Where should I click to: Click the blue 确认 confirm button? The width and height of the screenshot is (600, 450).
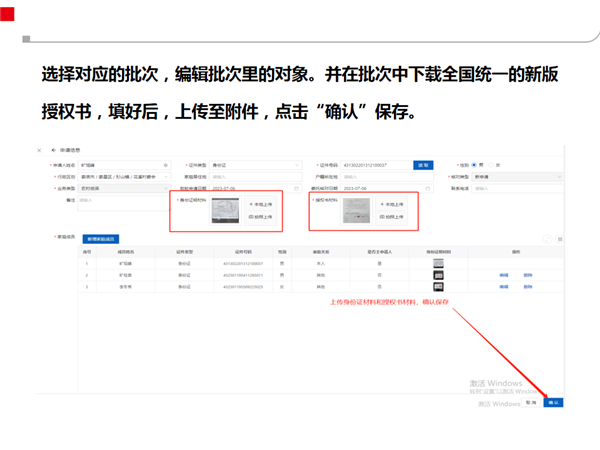[x=553, y=403]
